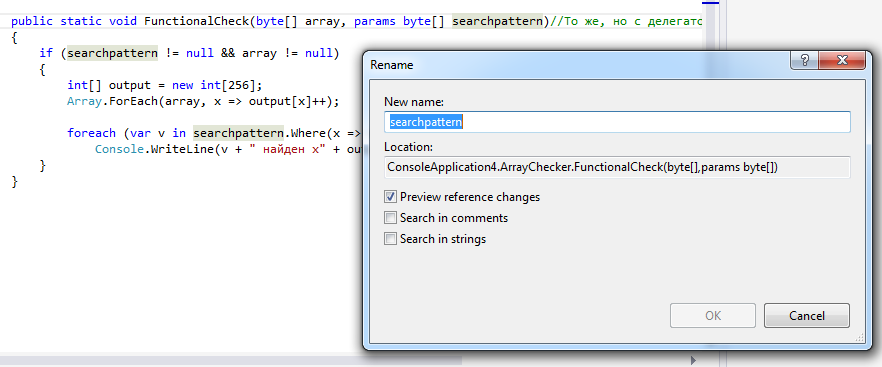Image resolution: width=882 pixels, height=367 pixels.
Task: Click the horizontal scrollbar thumb in editor
Action: (x=231, y=360)
